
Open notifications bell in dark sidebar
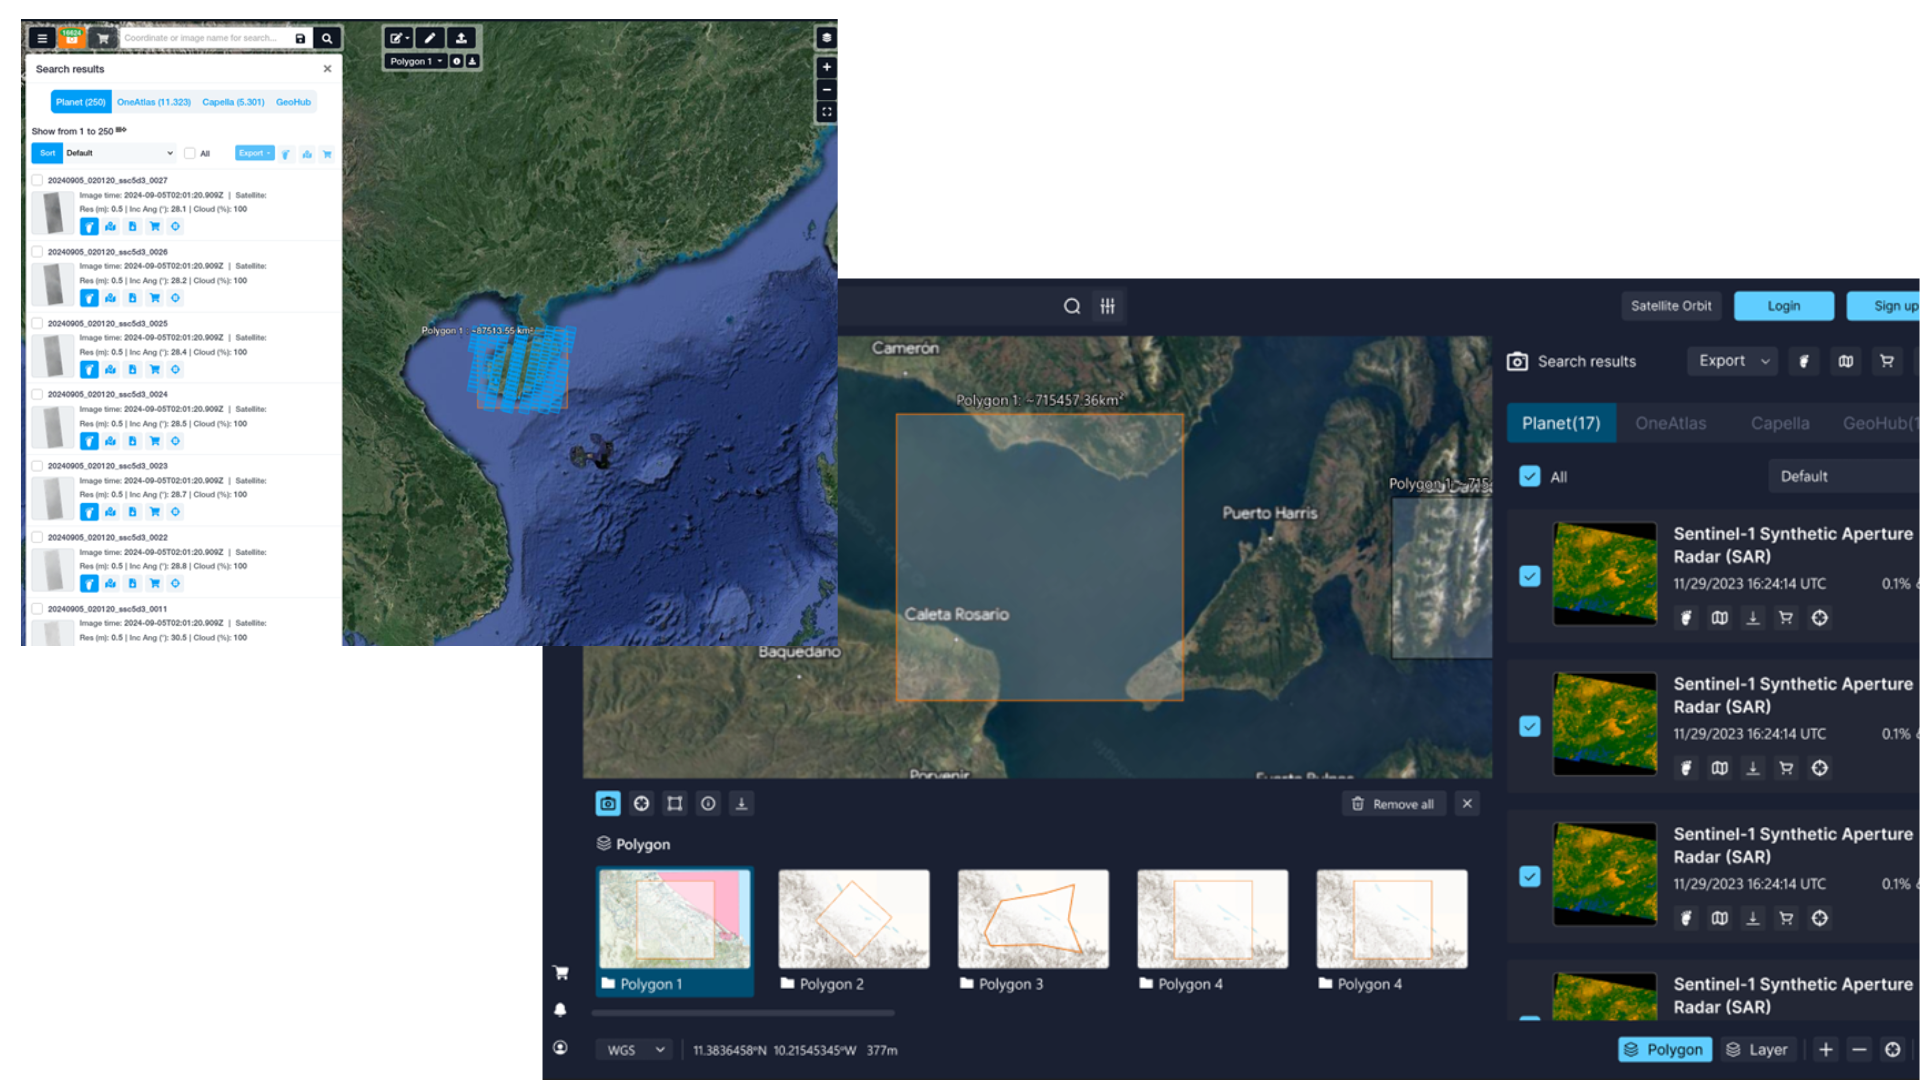tap(560, 1010)
